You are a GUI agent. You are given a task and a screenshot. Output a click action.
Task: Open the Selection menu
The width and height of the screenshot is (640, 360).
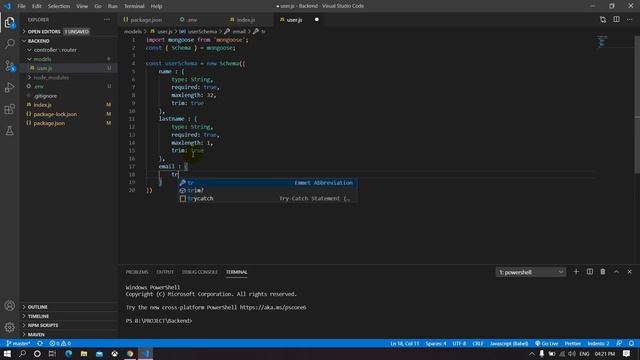point(59,6)
